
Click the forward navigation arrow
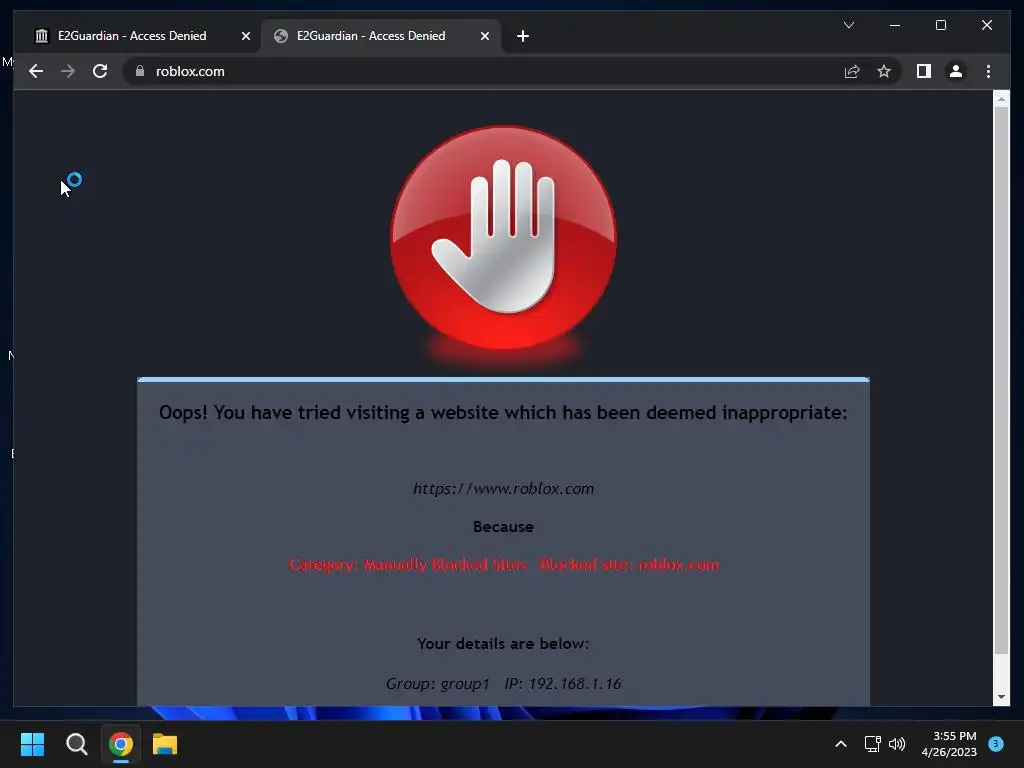68,71
